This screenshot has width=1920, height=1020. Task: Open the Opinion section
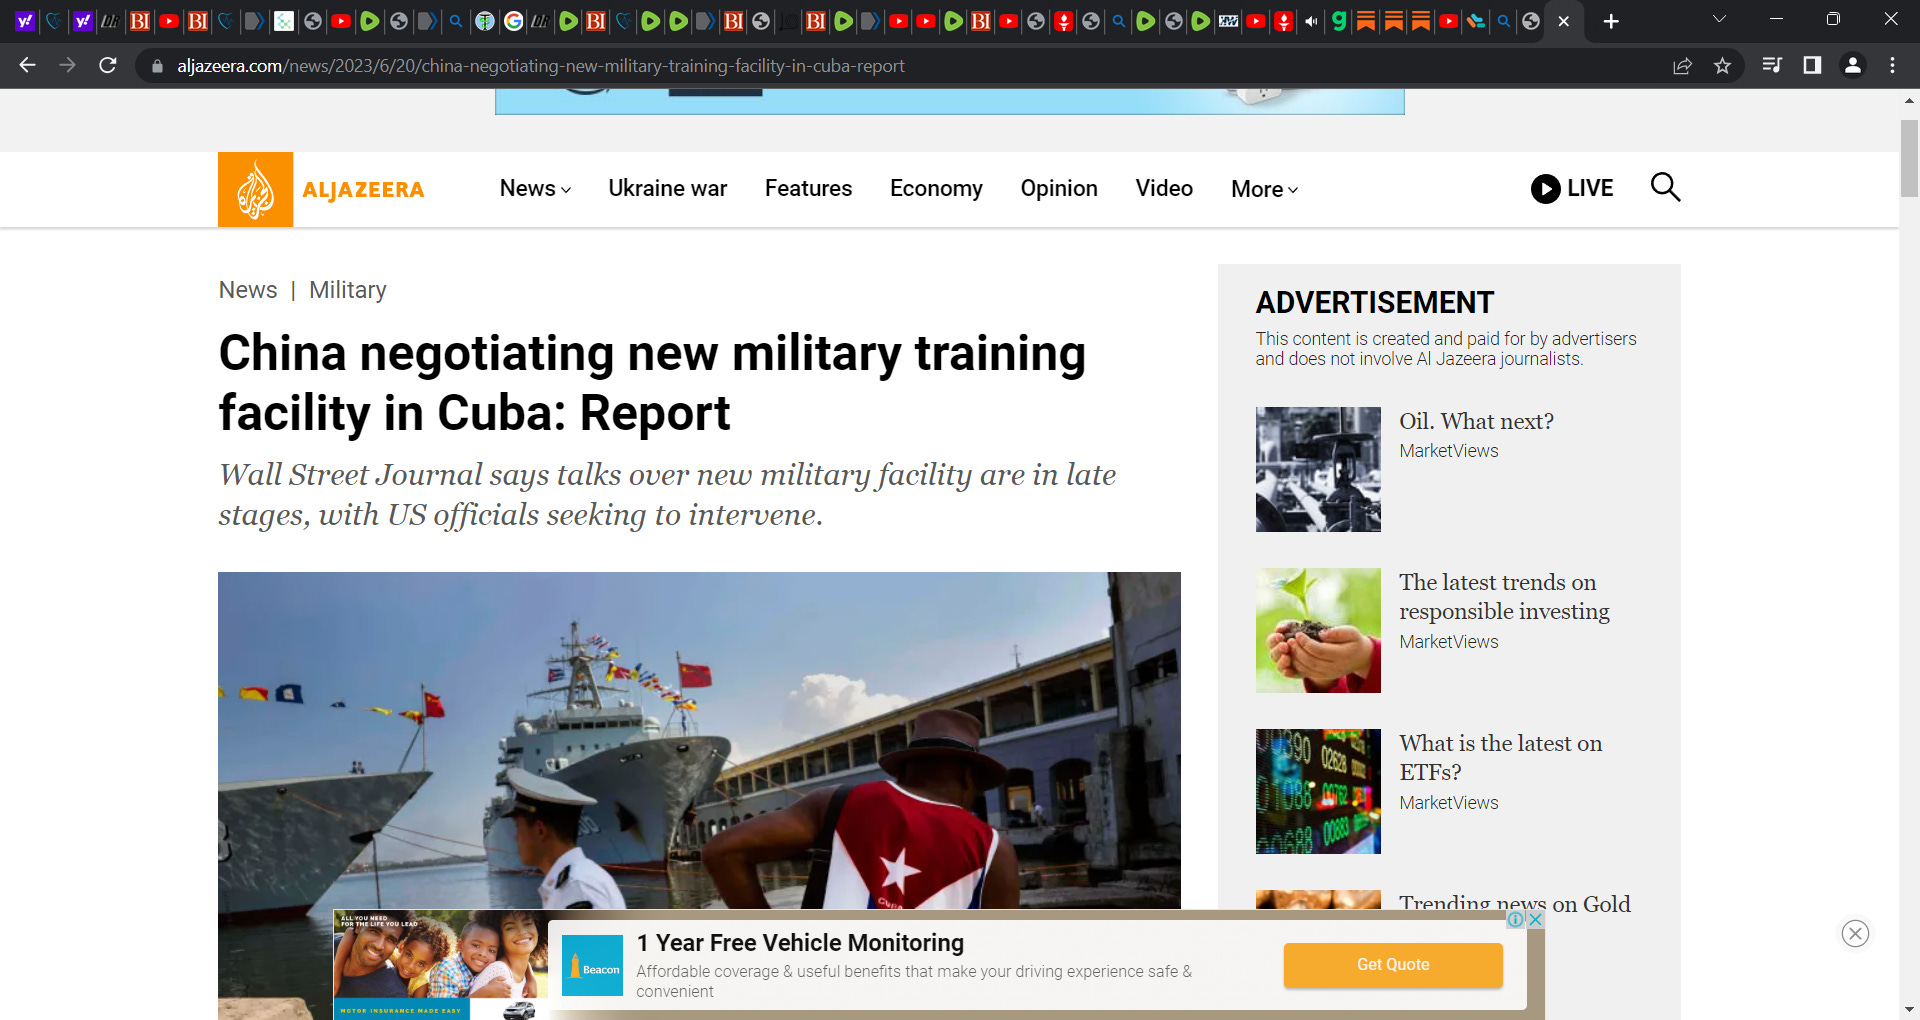coord(1059,188)
